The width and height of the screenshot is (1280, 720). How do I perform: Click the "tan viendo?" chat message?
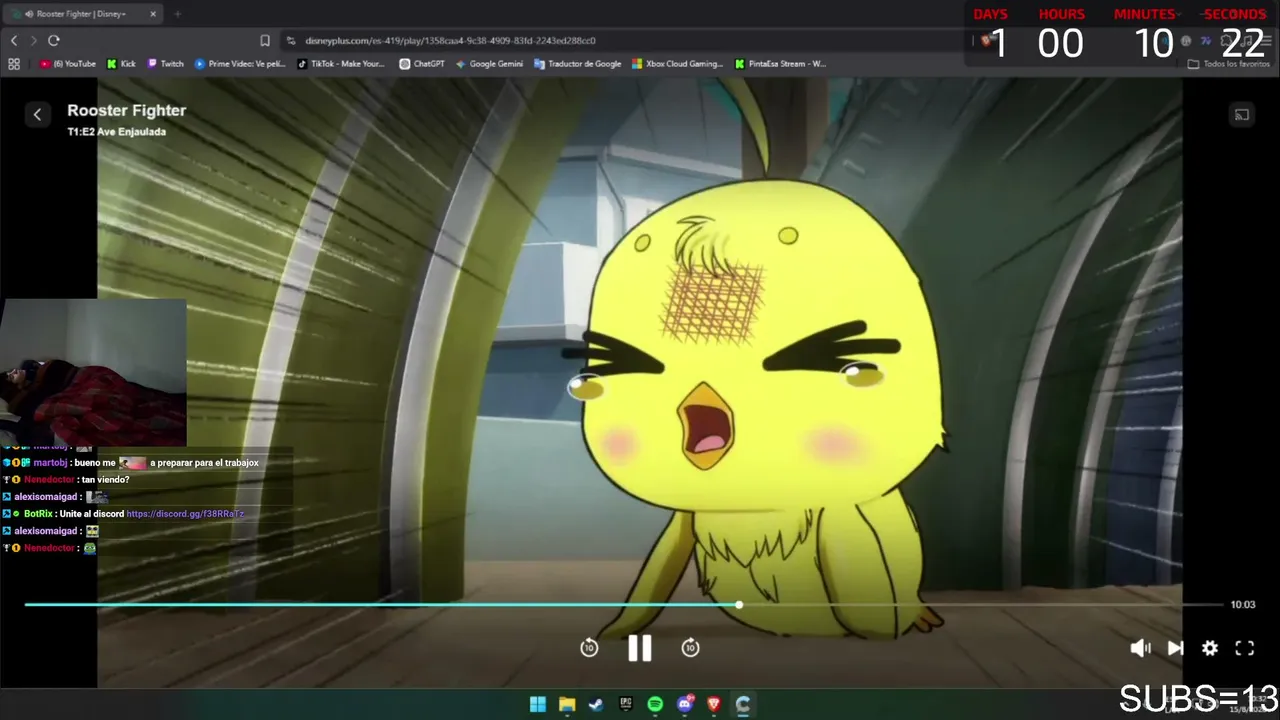coord(104,480)
